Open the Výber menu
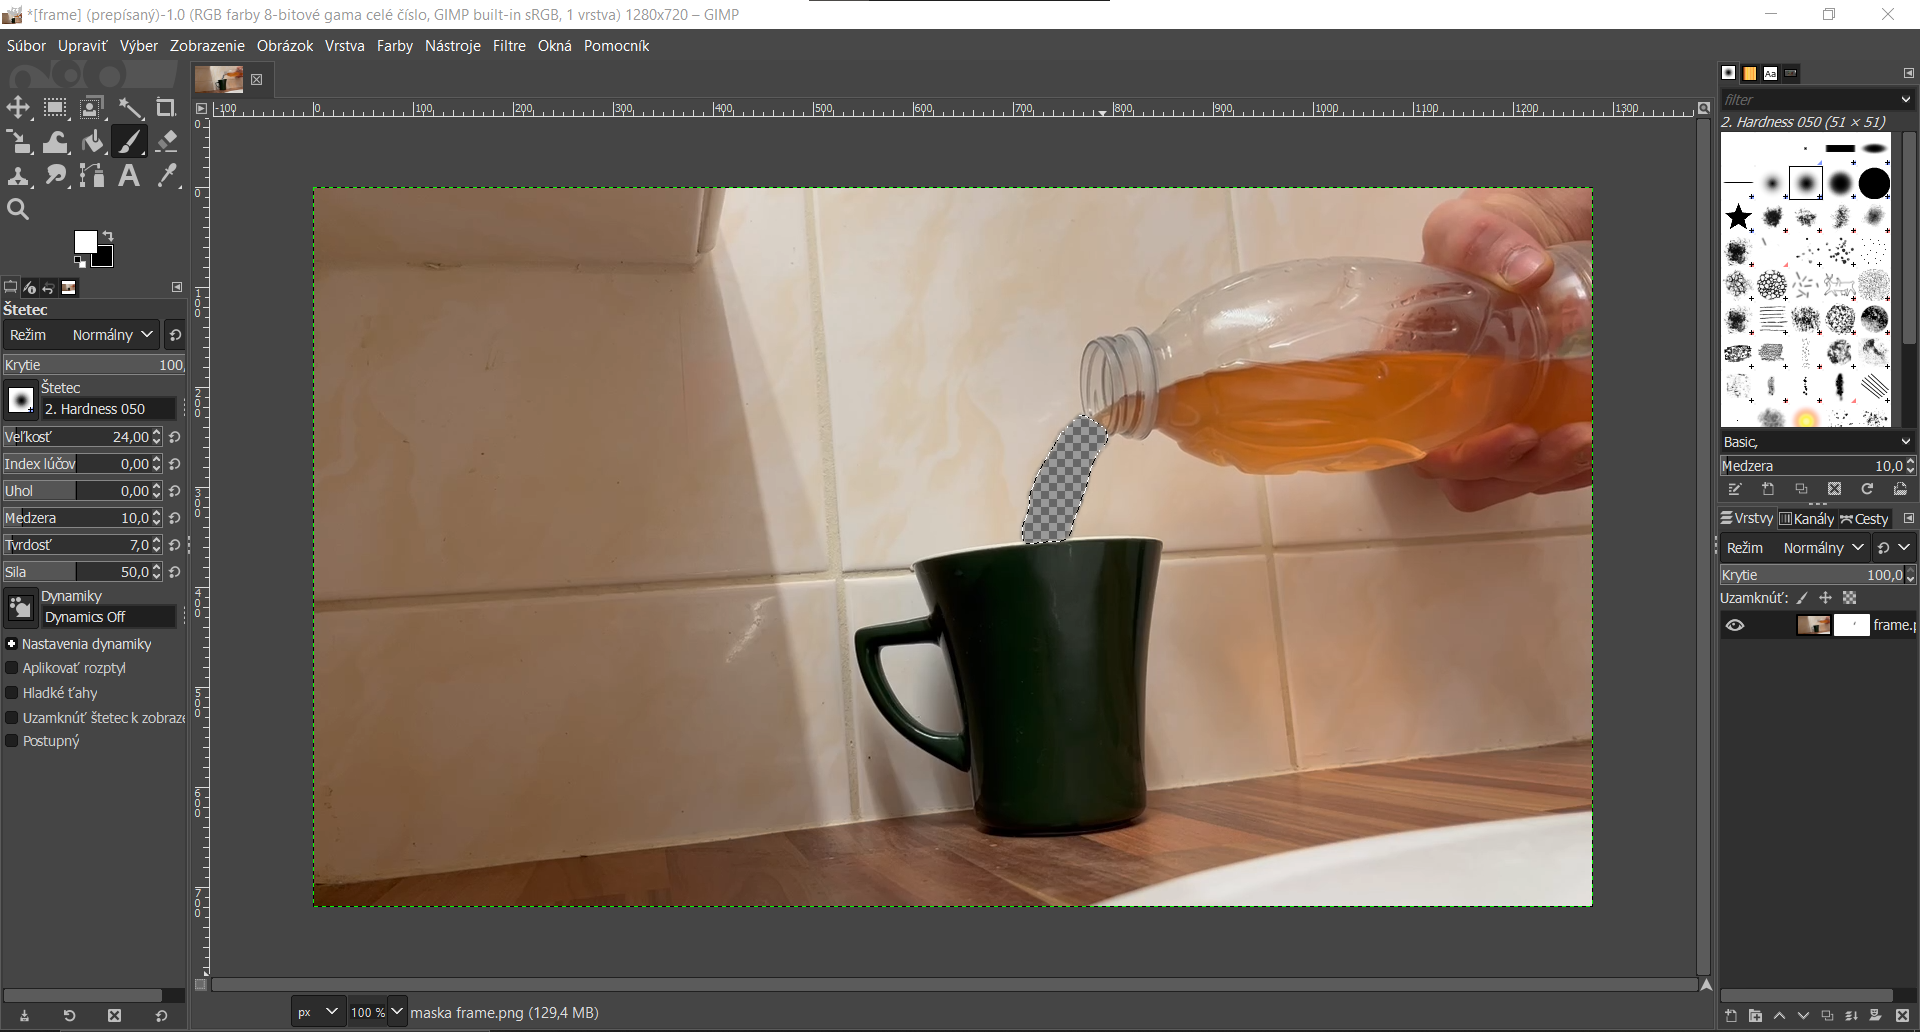This screenshot has height=1032, width=1920. 139,46
